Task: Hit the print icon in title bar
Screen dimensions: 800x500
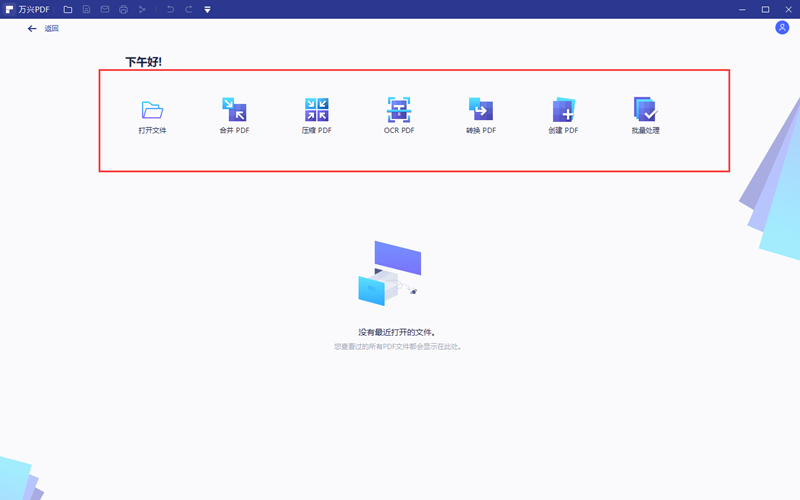Action: click(124, 9)
